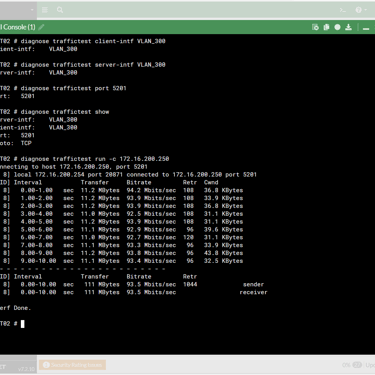Click the first 'Bitrate' column header
The height and width of the screenshot is (375, 375).
coord(139,182)
